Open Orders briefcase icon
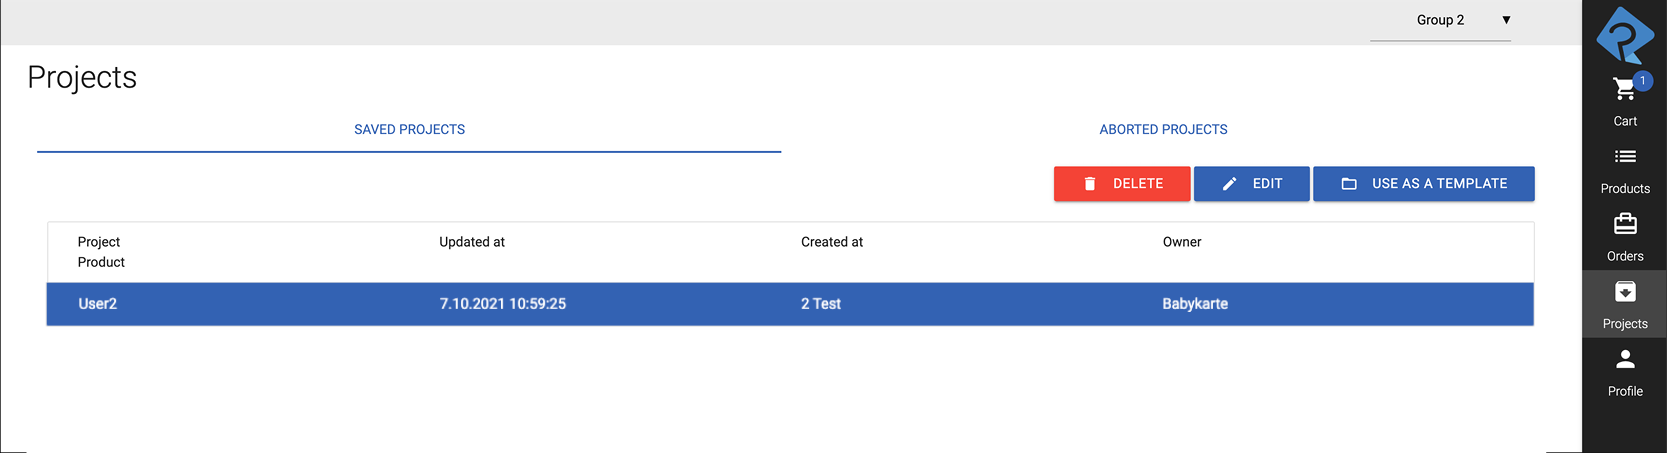1667x455 pixels. [1625, 224]
